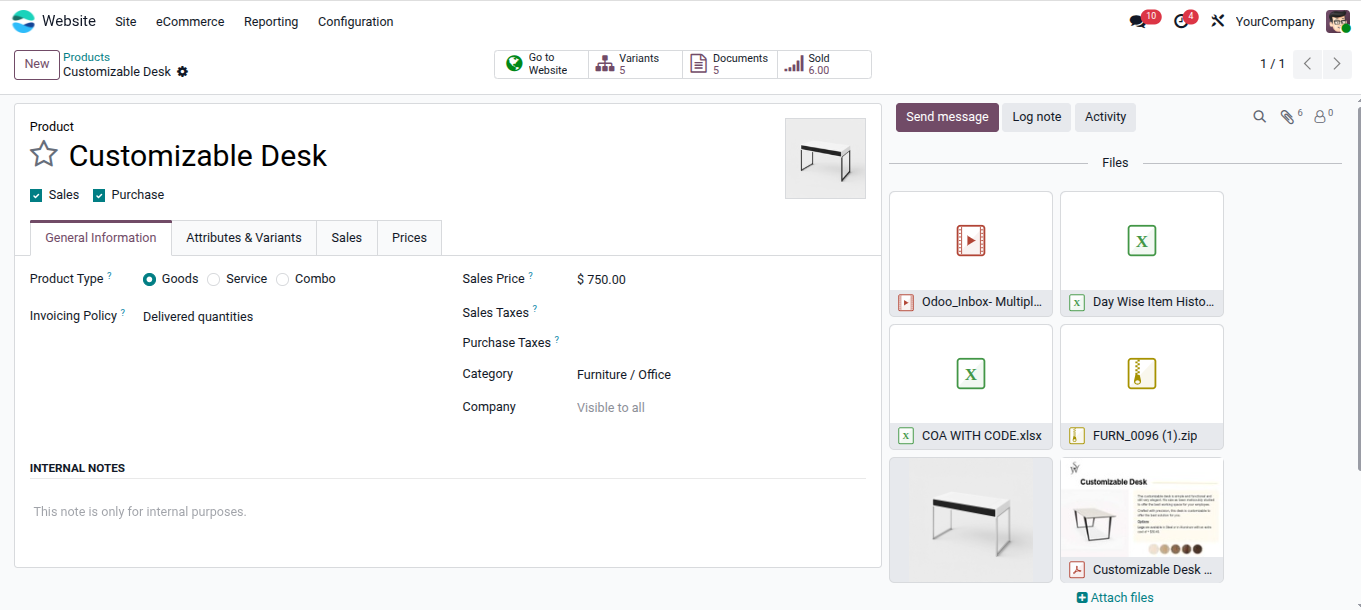Screen dimensions: 1361x610
Task: Follow the Products breadcrumb link
Action: [86, 57]
